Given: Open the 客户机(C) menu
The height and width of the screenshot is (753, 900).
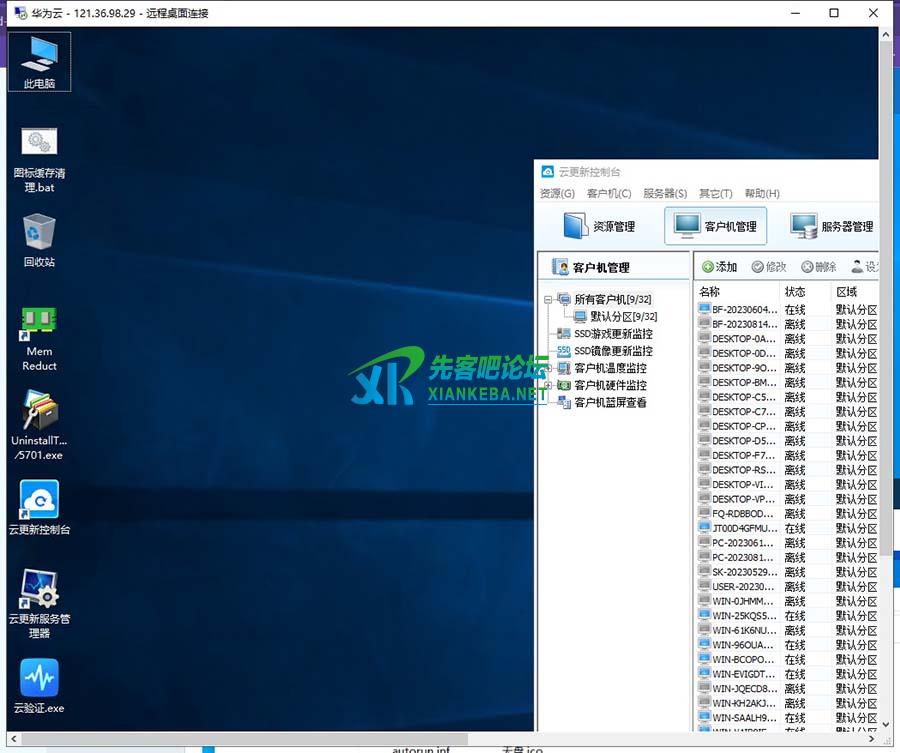Looking at the screenshot, I should point(609,193).
